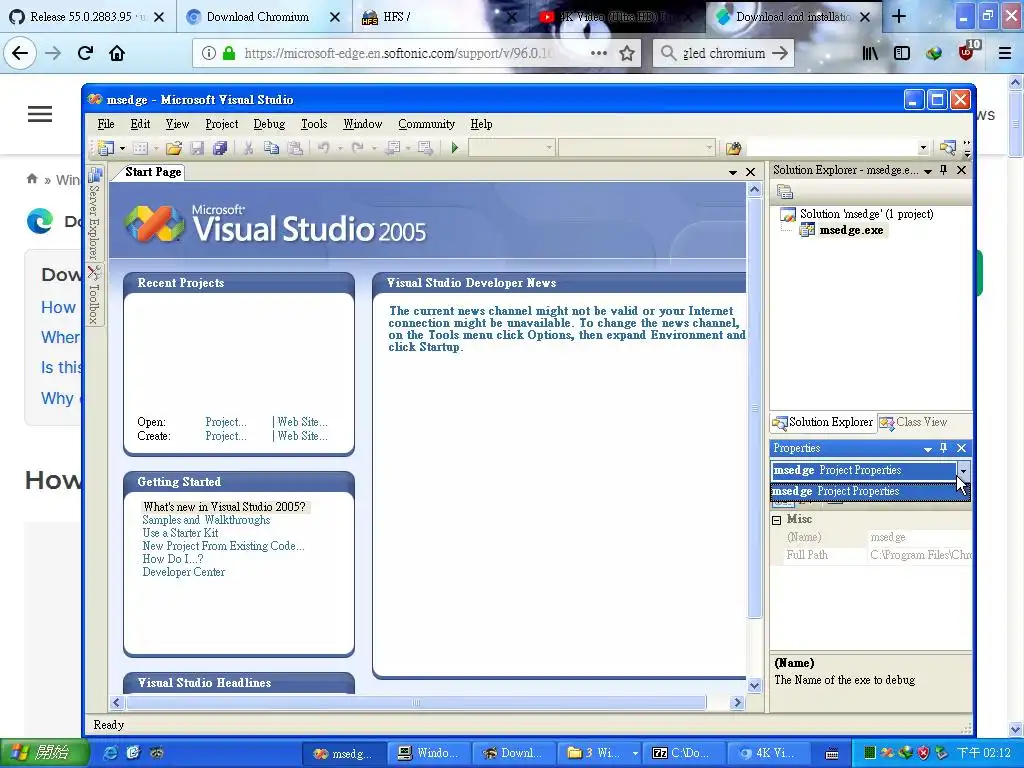1024x768 pixels.
Task: Select the Start Page tab
Action: click(153, 172)
